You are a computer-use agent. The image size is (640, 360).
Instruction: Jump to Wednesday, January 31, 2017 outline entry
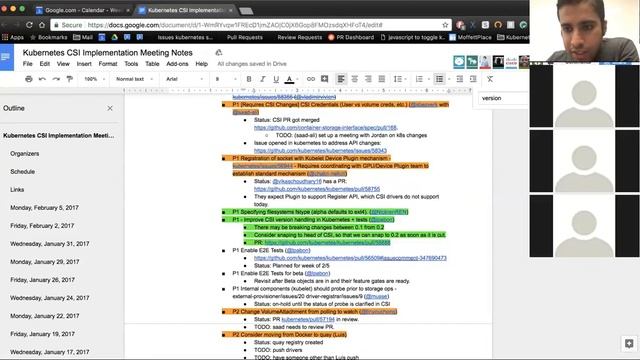[x=49, y=244]
